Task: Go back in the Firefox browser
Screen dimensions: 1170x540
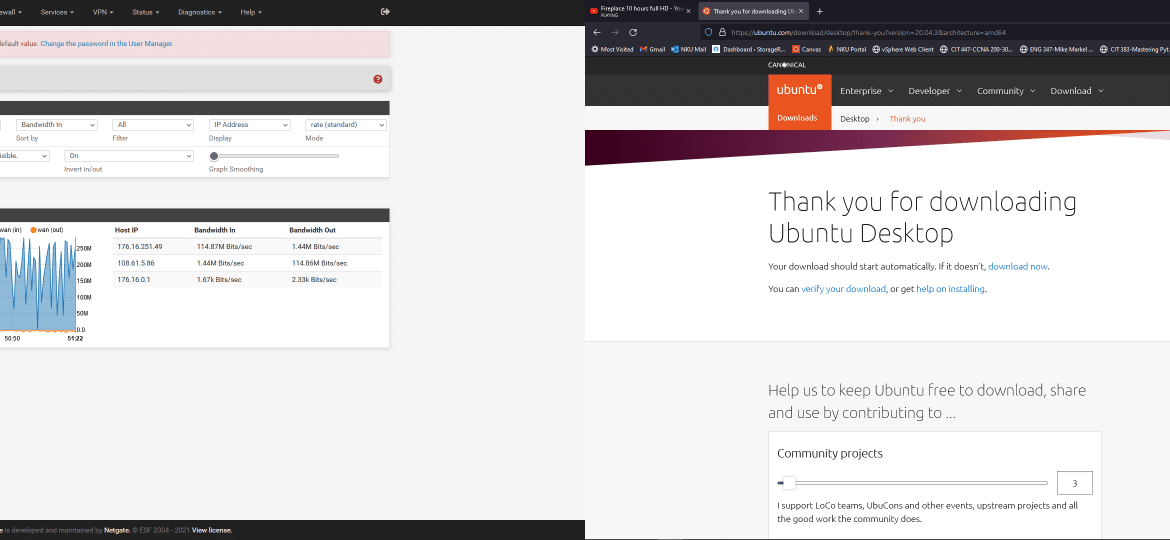Action: (x=596, y=32)
